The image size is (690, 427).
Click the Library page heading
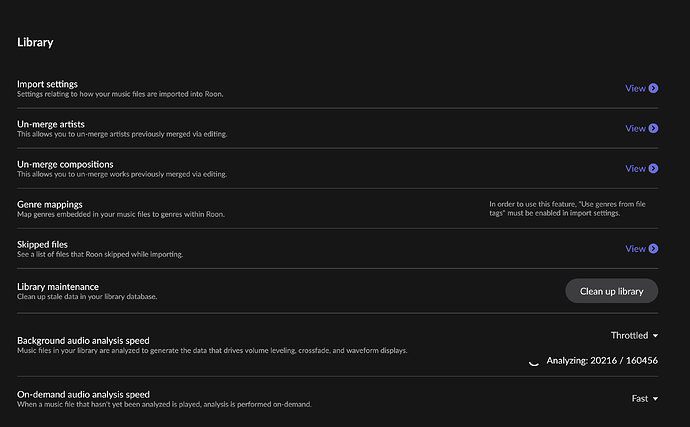[35, 43]
